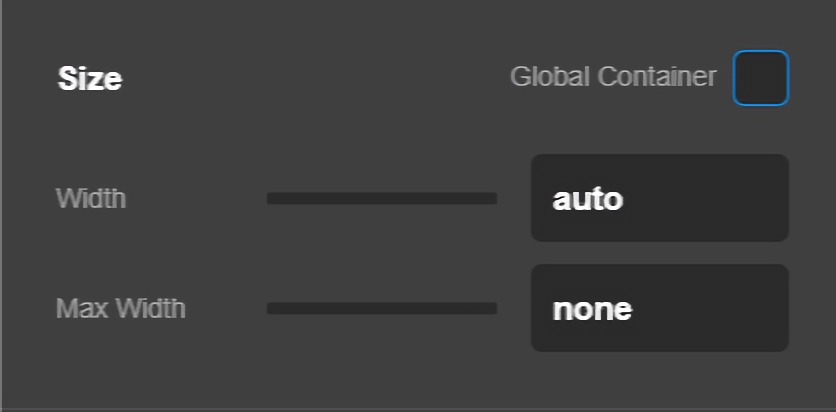Click the Max Width slider track
The height and width of the screenshot is (412, 836).
[x=381, y=308]
